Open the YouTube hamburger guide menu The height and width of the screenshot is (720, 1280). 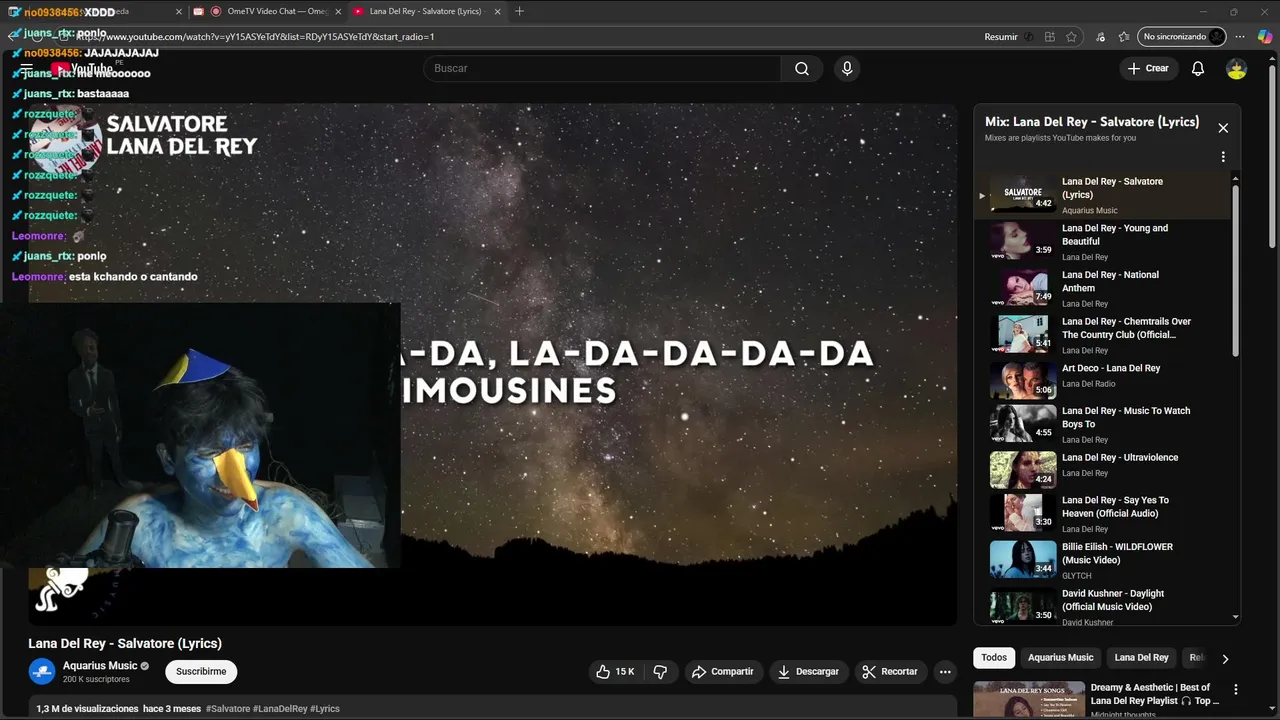click(x=27, y=68)
